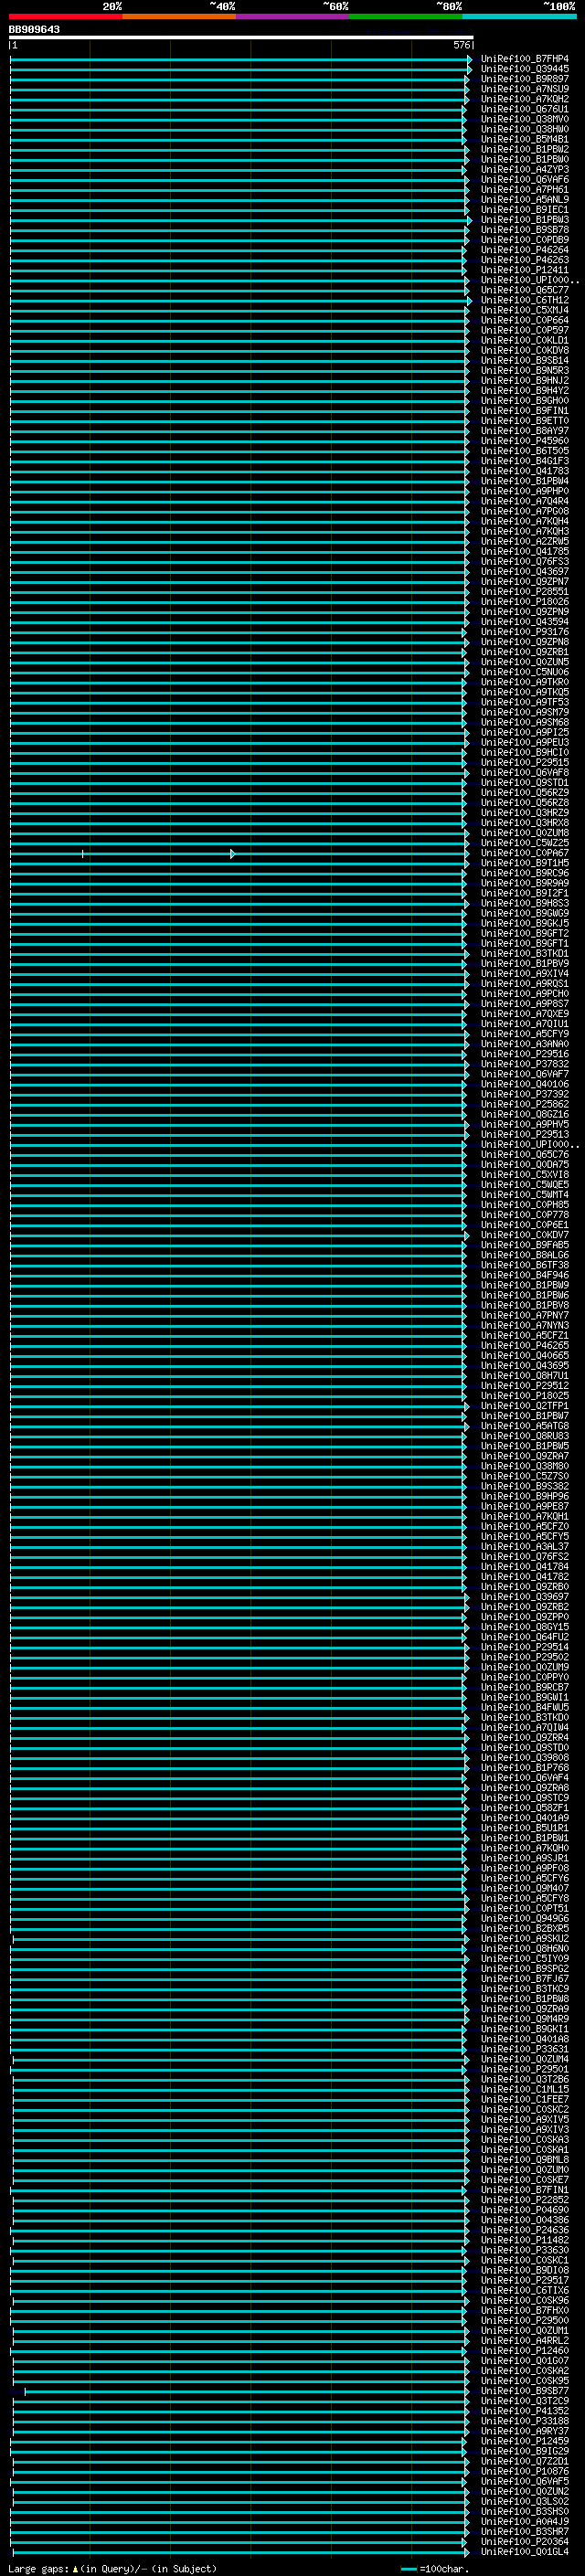This screenshot has height=2576, width=585.
Task: Click on the UniRef100_P04690 hit
Action: pos(524,2210)
